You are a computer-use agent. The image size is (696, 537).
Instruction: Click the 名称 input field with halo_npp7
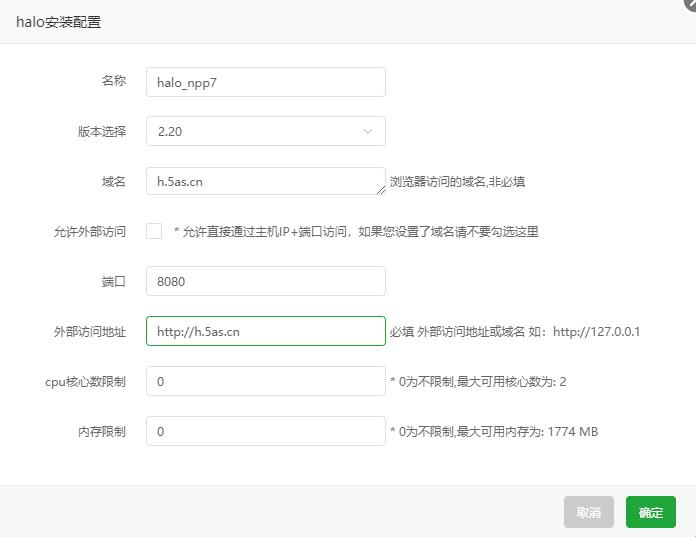coord(265,82)
